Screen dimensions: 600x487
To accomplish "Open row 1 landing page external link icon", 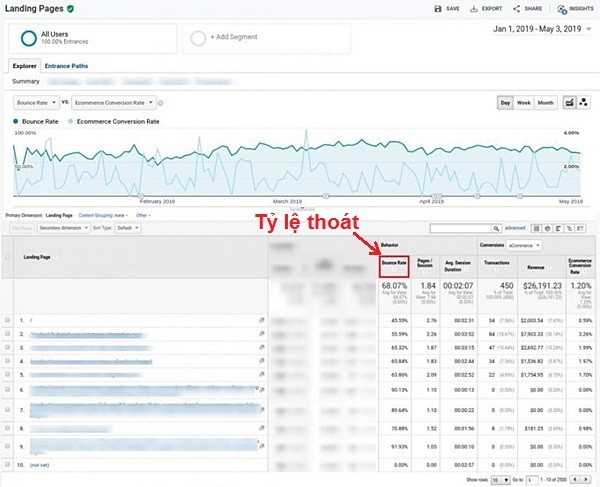I will (262, 320).
